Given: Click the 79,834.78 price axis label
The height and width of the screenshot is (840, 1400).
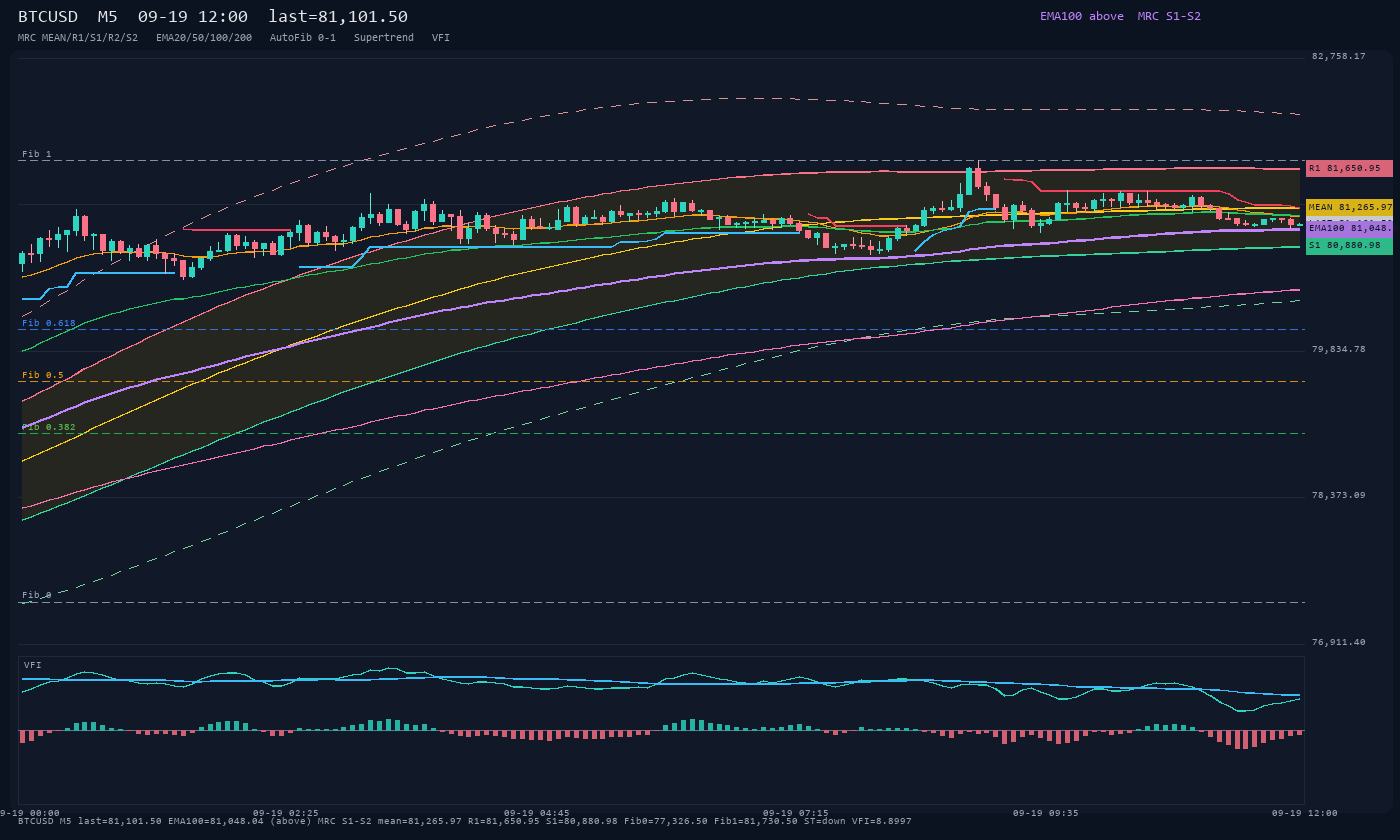Looking at the screenshot, I should pyautogui.click(x=1338, y=349).
